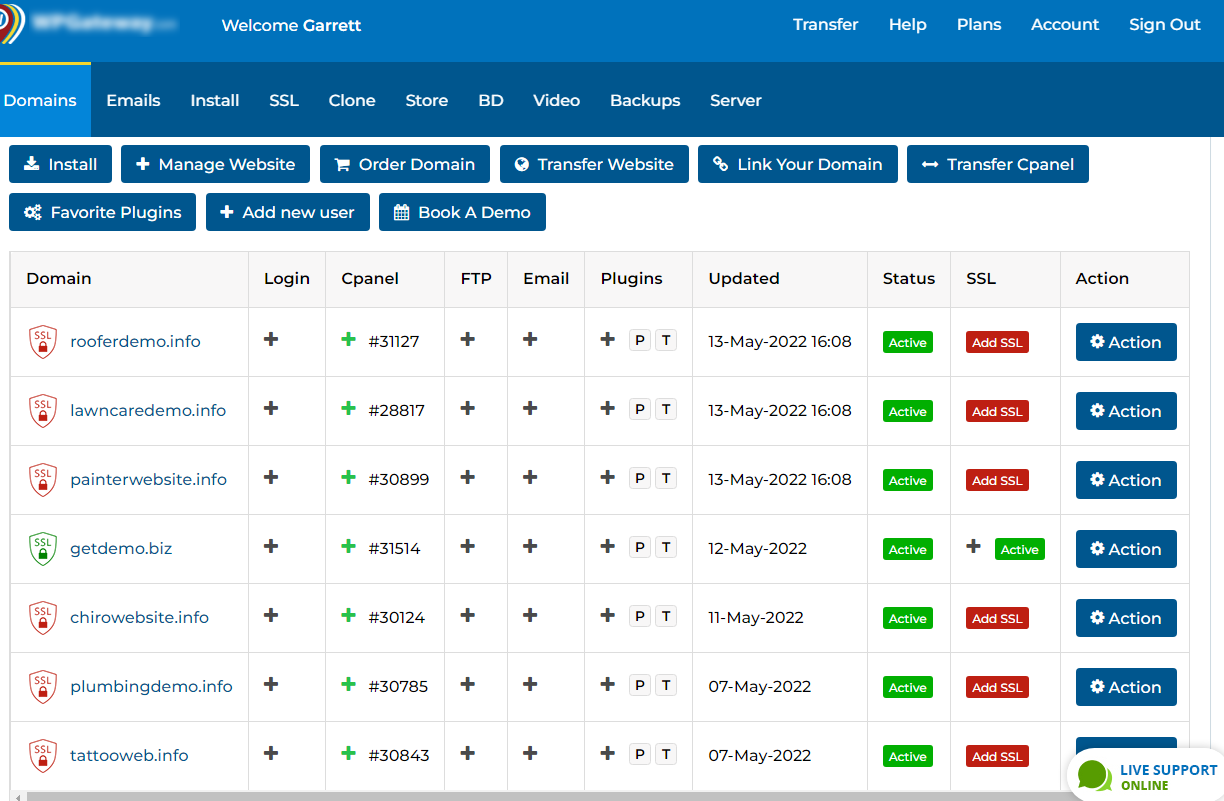Click the Order Domain button
1224x801 pixels.
coord(405,164)
